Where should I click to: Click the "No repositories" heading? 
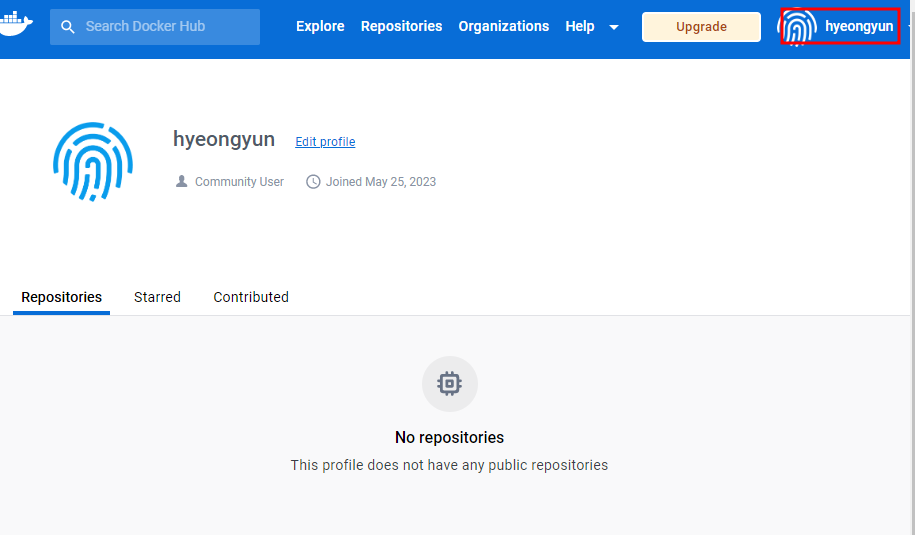pos(449,438)
